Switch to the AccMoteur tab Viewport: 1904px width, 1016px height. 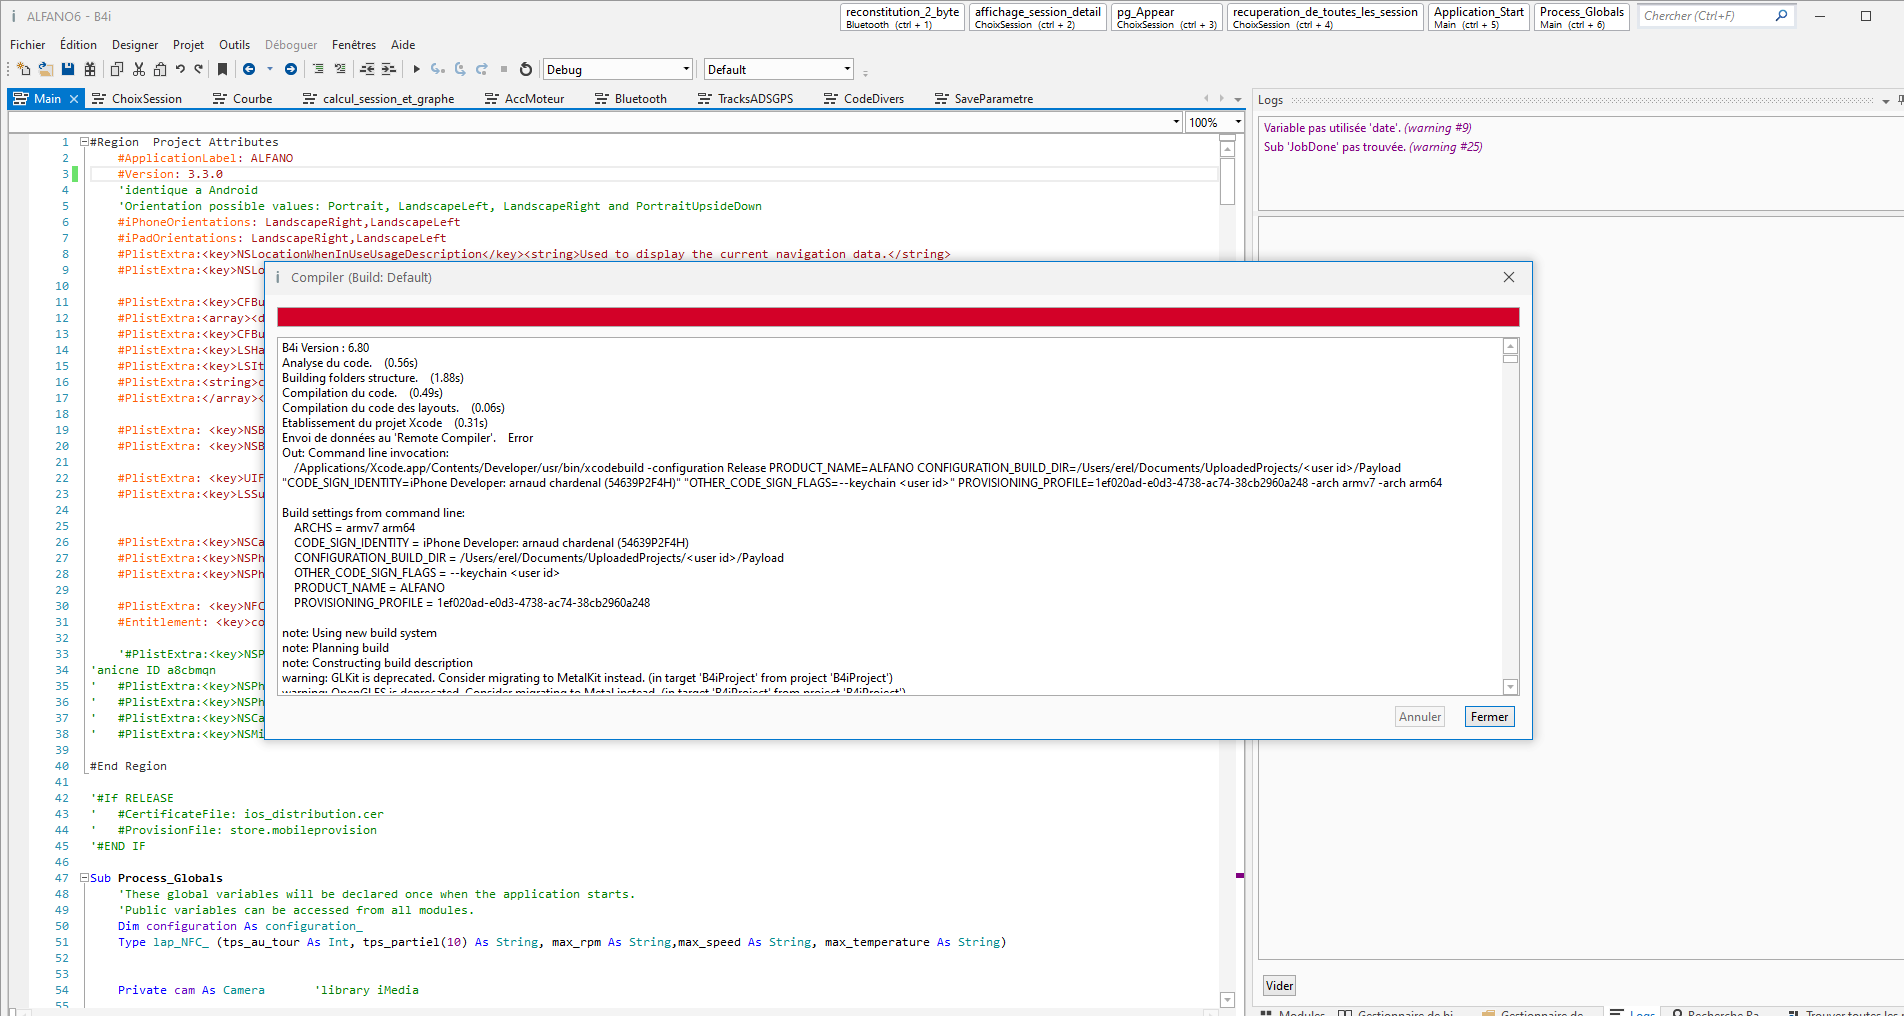point(525,99)
